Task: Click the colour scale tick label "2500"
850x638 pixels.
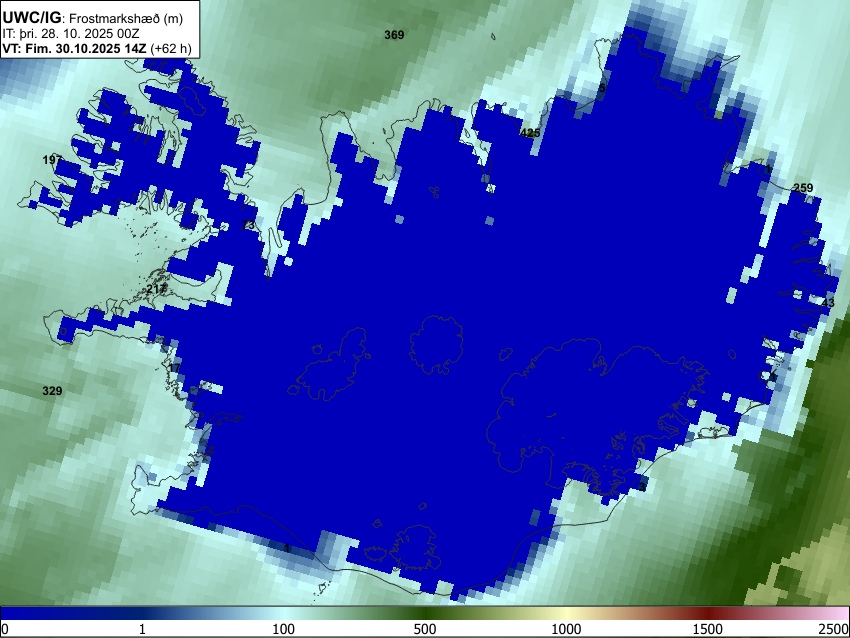Action: coord(834,629)
